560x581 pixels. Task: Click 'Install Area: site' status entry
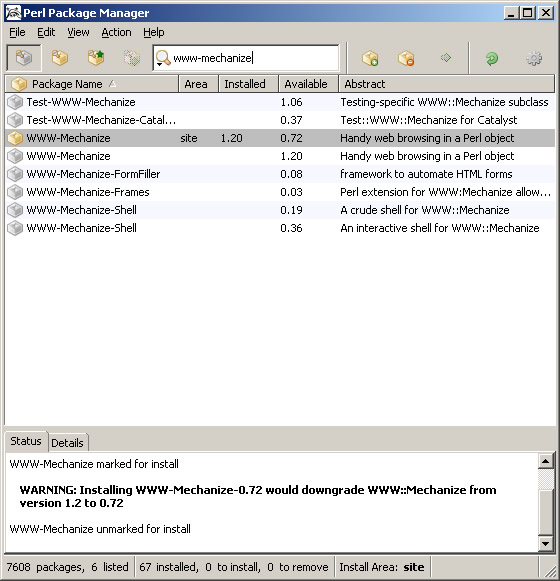[x=382, y=567]
